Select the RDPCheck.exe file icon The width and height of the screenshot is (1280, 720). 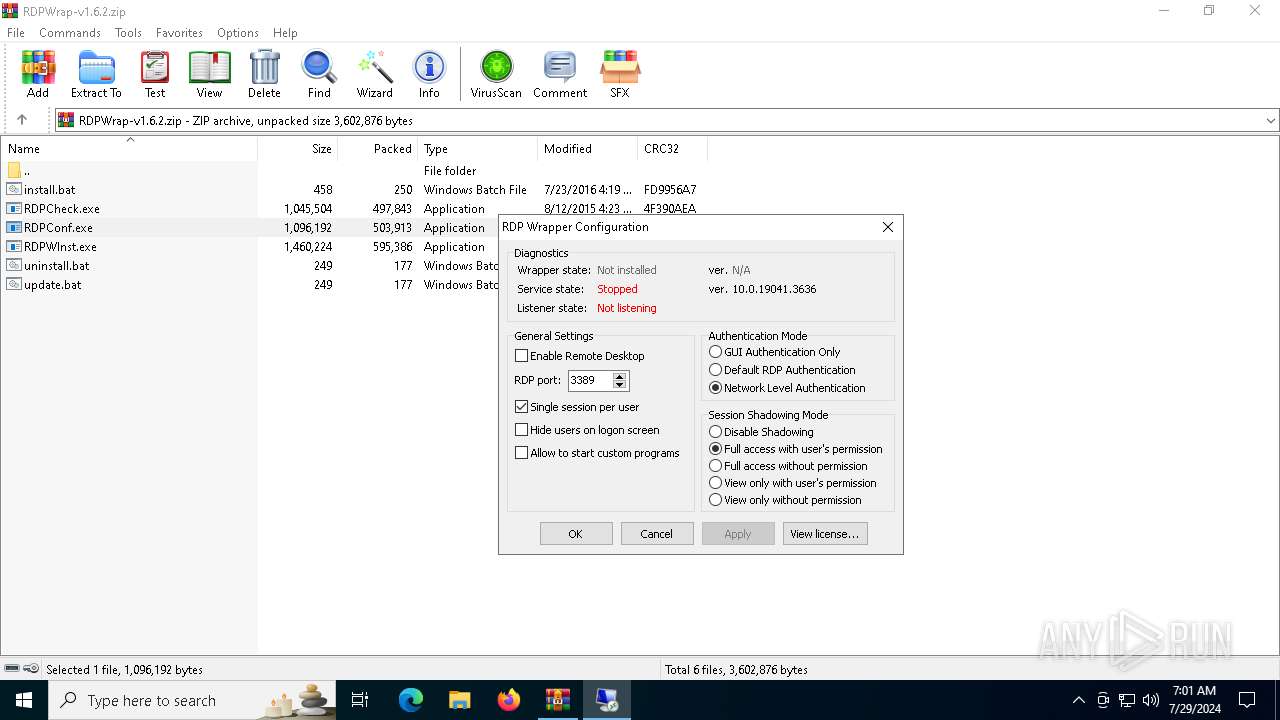click(14, 208)
